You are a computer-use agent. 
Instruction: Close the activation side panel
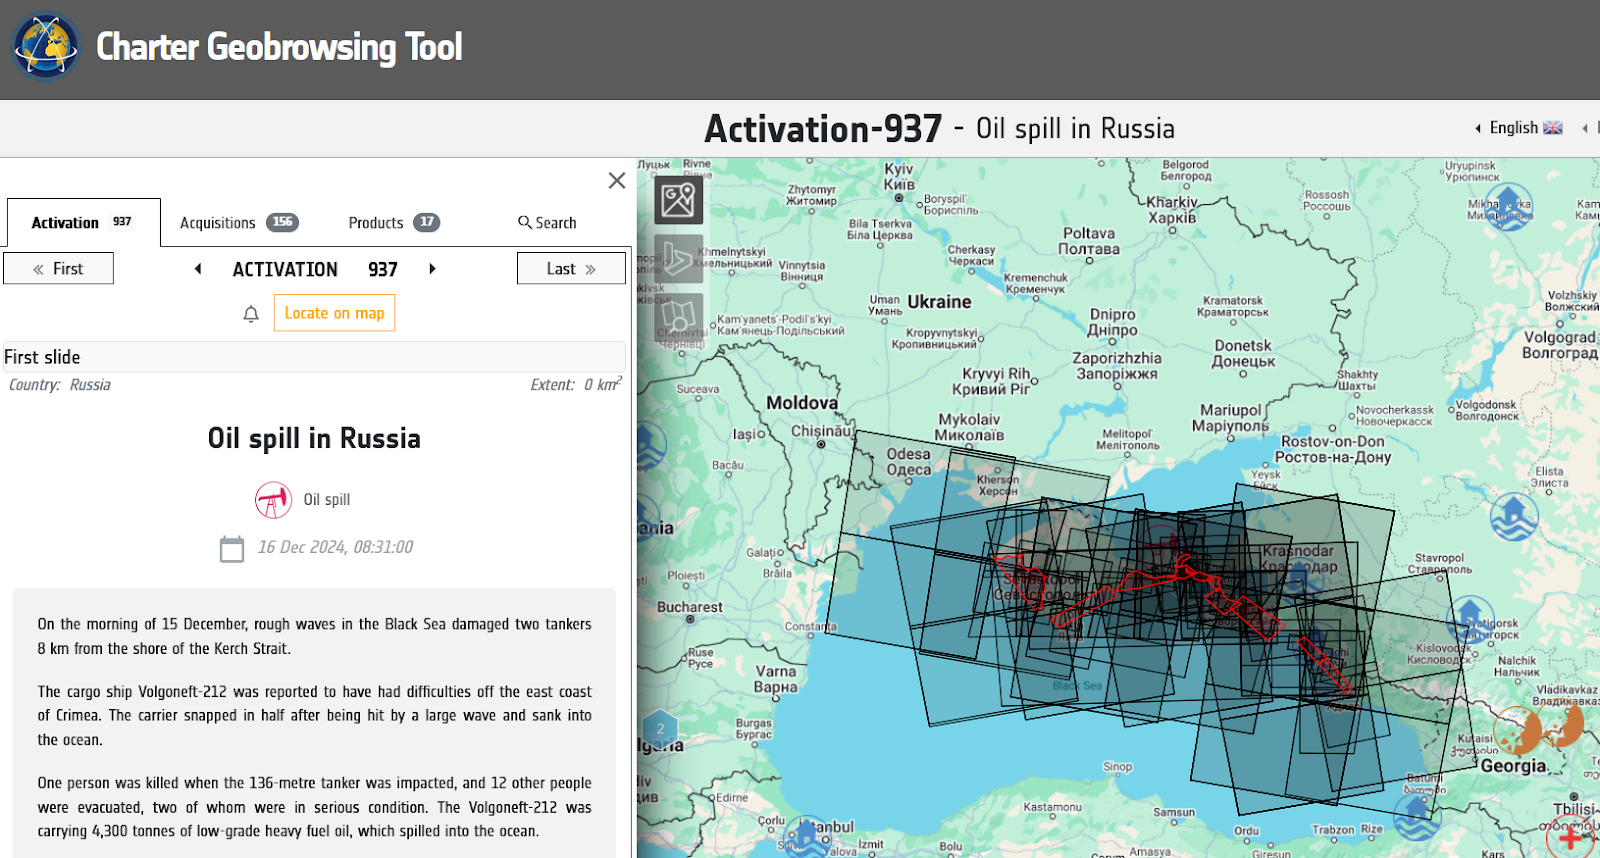(x=617, y=180)
